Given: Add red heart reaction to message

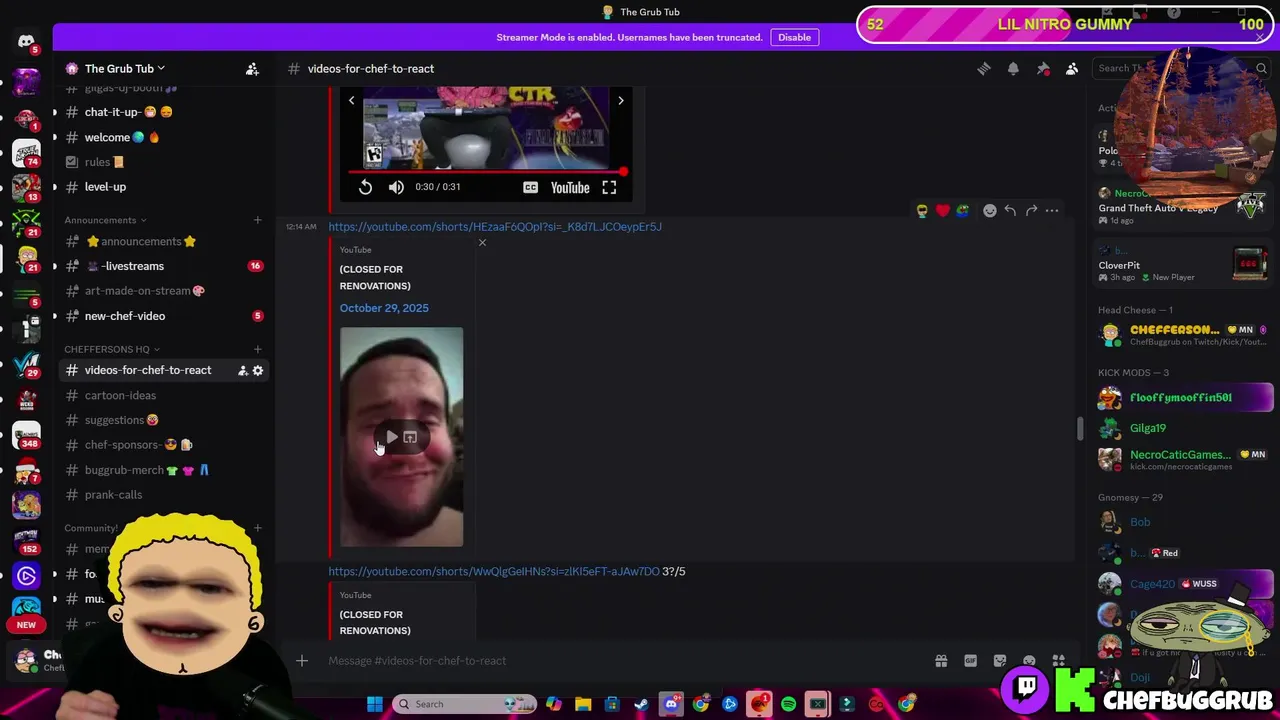Looking at the screenshot, I should 942,210.
